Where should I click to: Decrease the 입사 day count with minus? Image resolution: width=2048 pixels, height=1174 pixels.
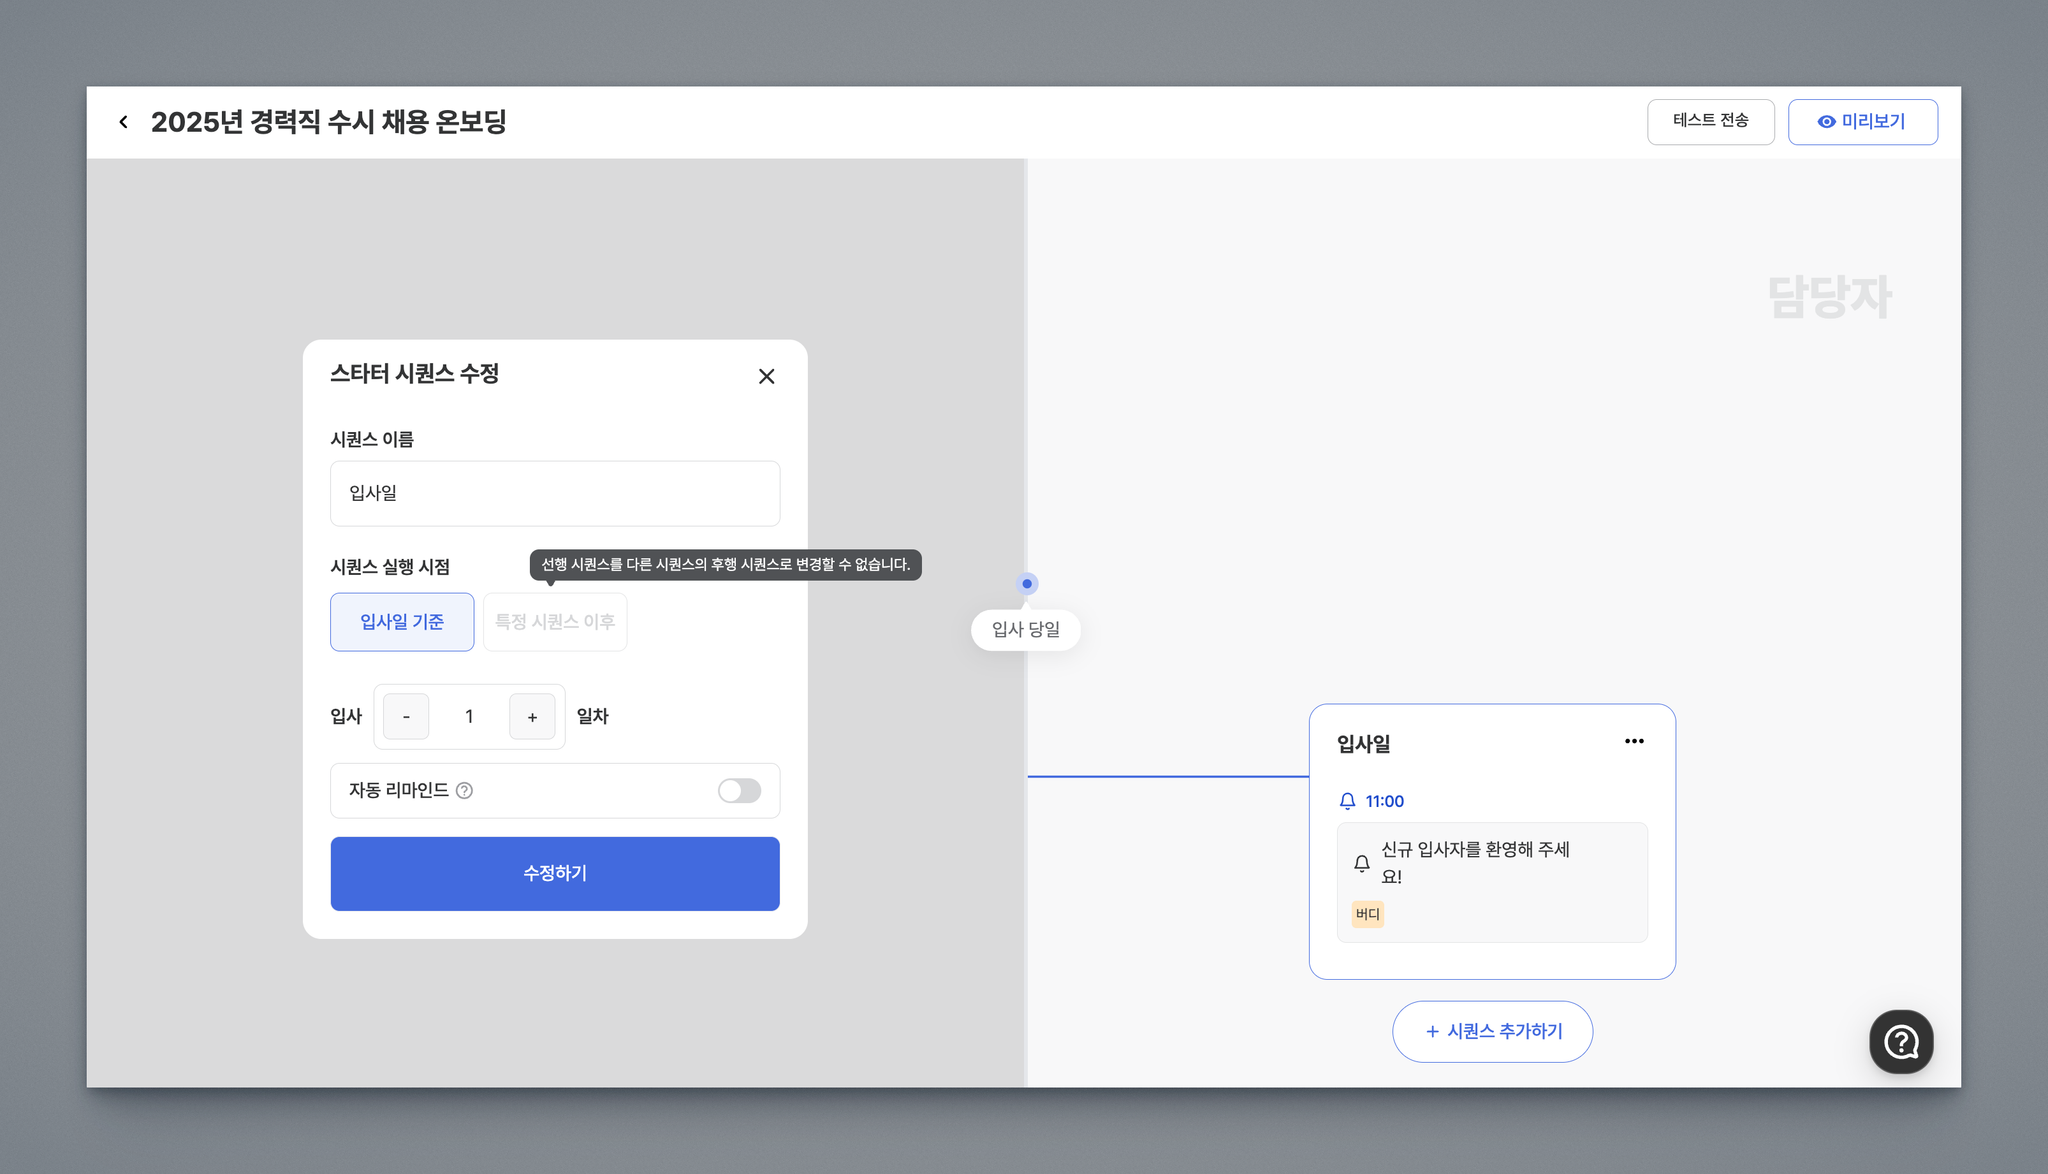(x=406, y=717)
